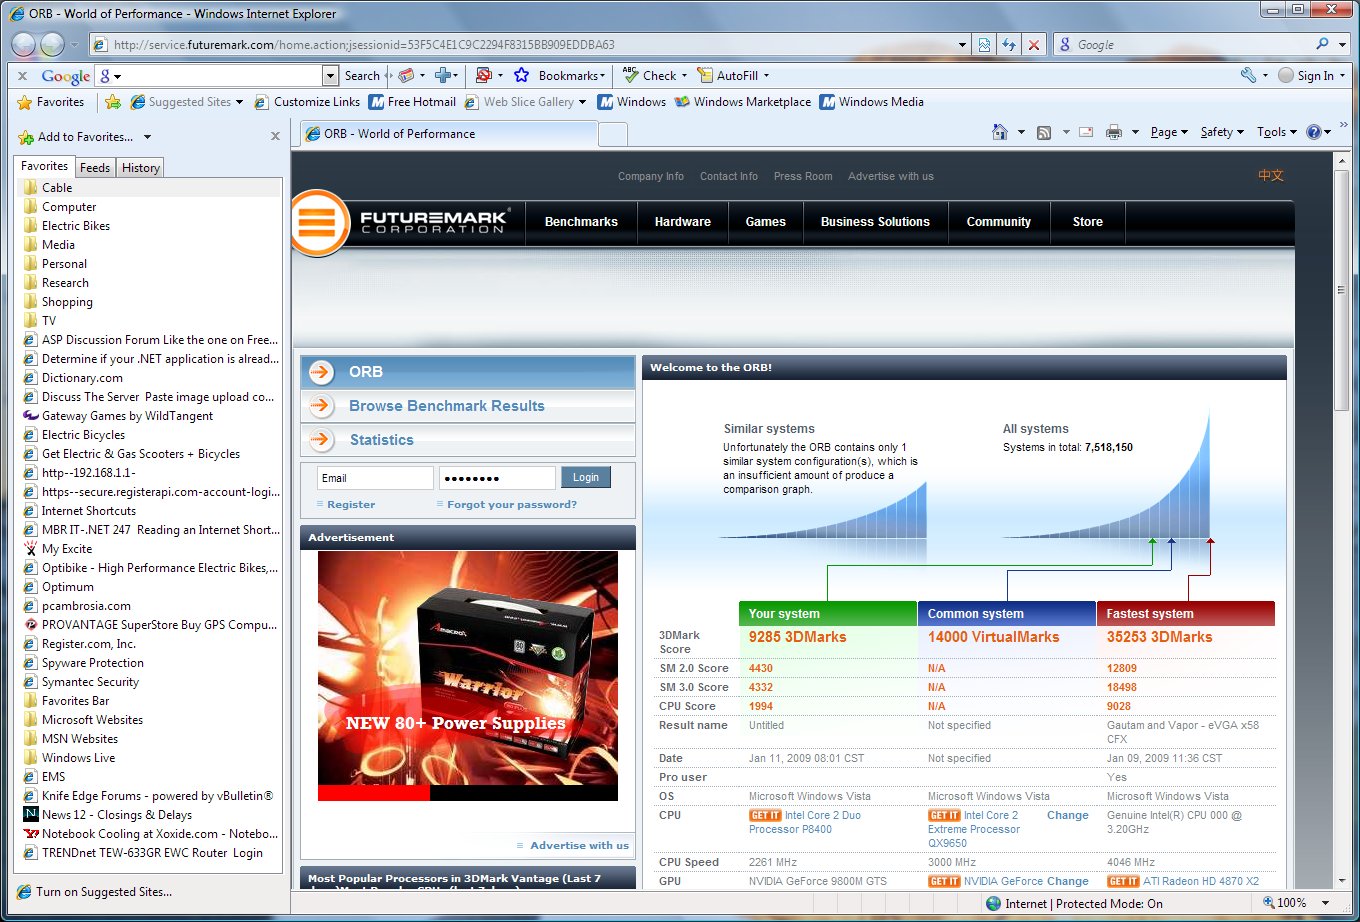Open the Community menu on Futuremark site

(x=999, y=222)
